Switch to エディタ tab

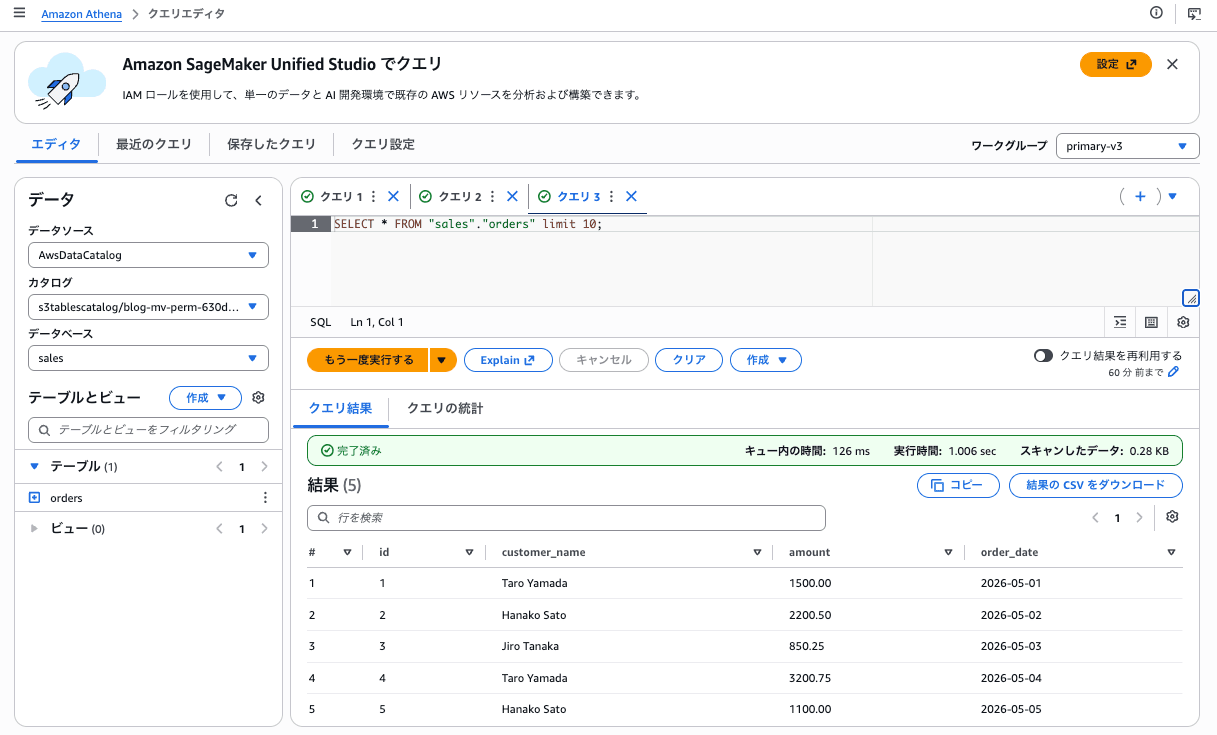click(x=56, y=144)
